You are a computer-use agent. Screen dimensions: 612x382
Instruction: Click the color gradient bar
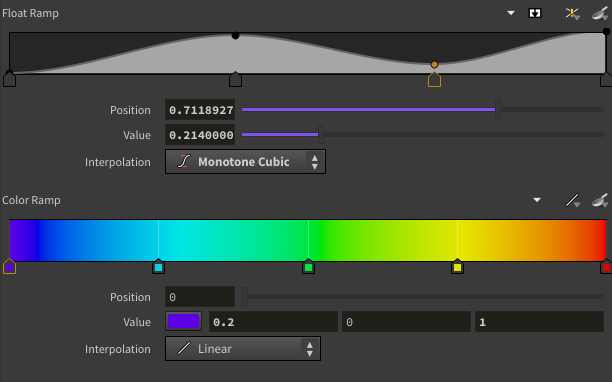tap(308, 240)
